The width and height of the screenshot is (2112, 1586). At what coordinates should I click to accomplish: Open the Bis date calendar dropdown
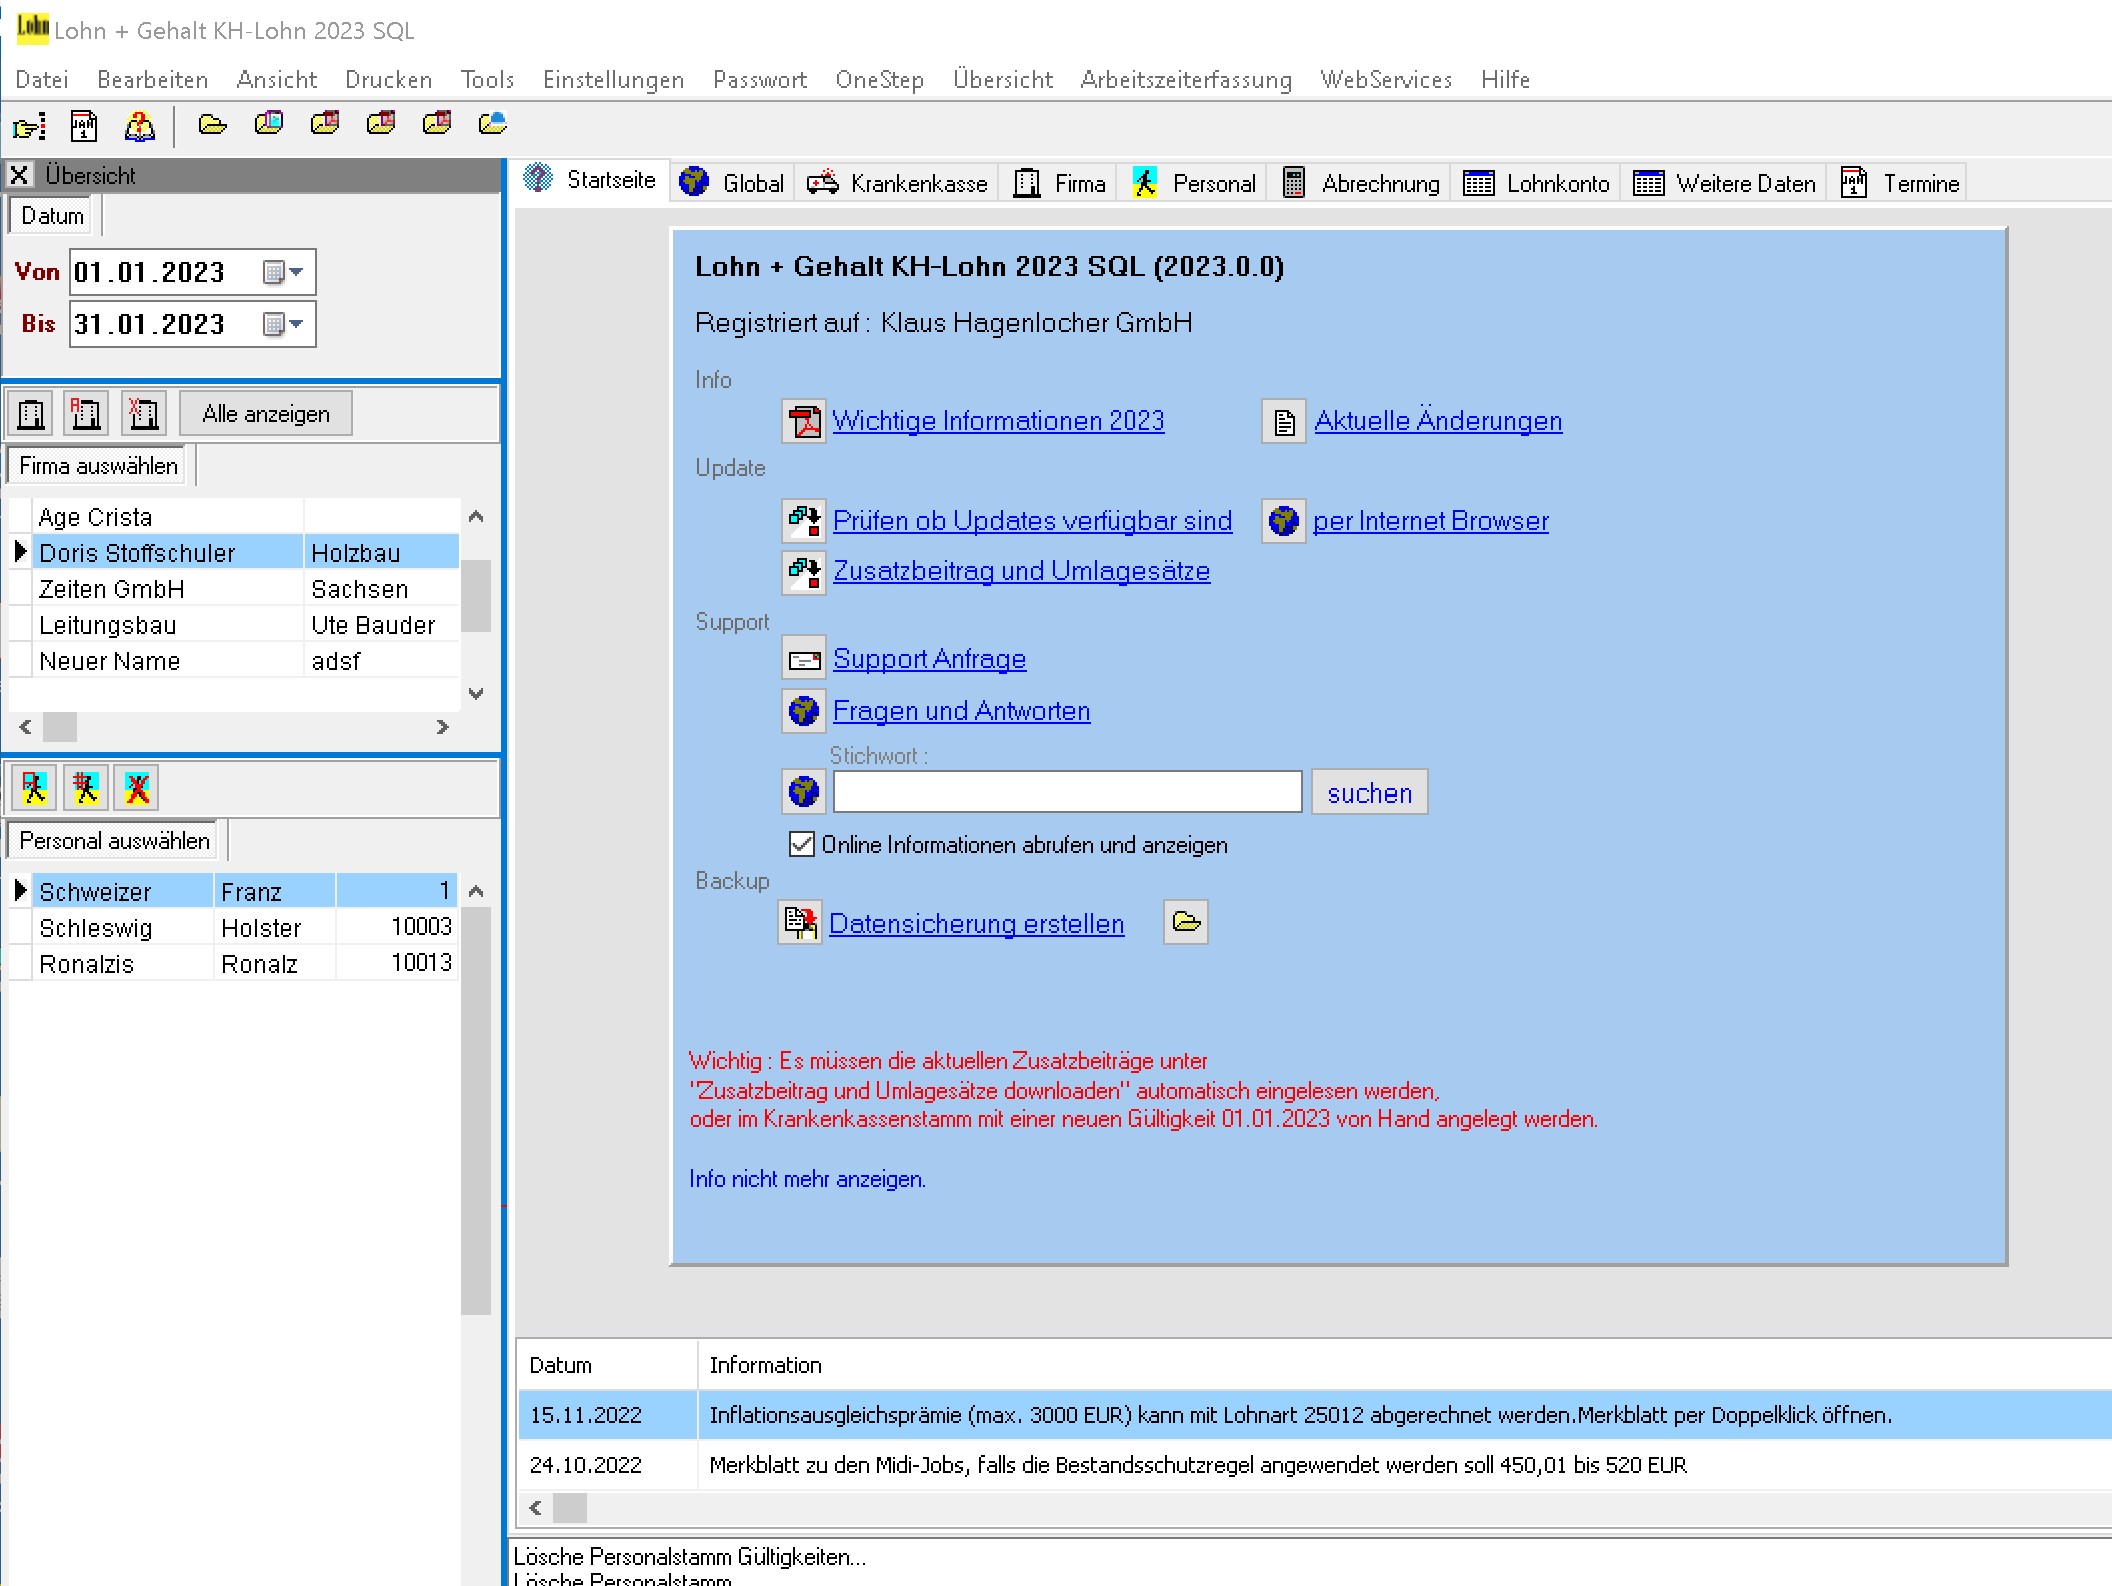tap(283, 324)
